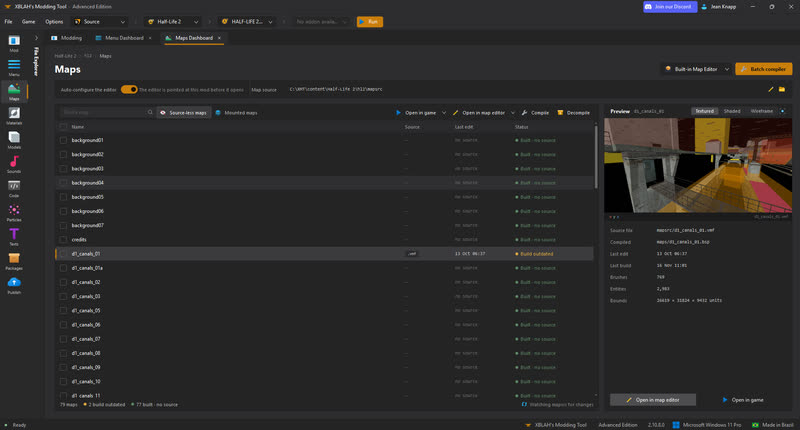Click the Made in Brazil flag entry
Screen dimensions: 800x430
click(773, 425)
